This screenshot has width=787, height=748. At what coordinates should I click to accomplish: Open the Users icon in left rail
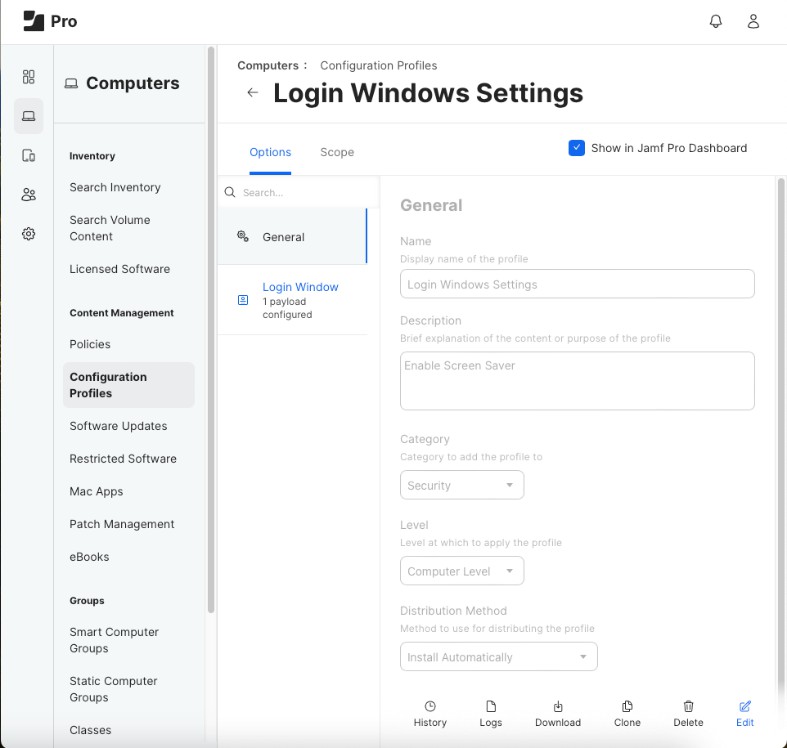tap(29, 195)
